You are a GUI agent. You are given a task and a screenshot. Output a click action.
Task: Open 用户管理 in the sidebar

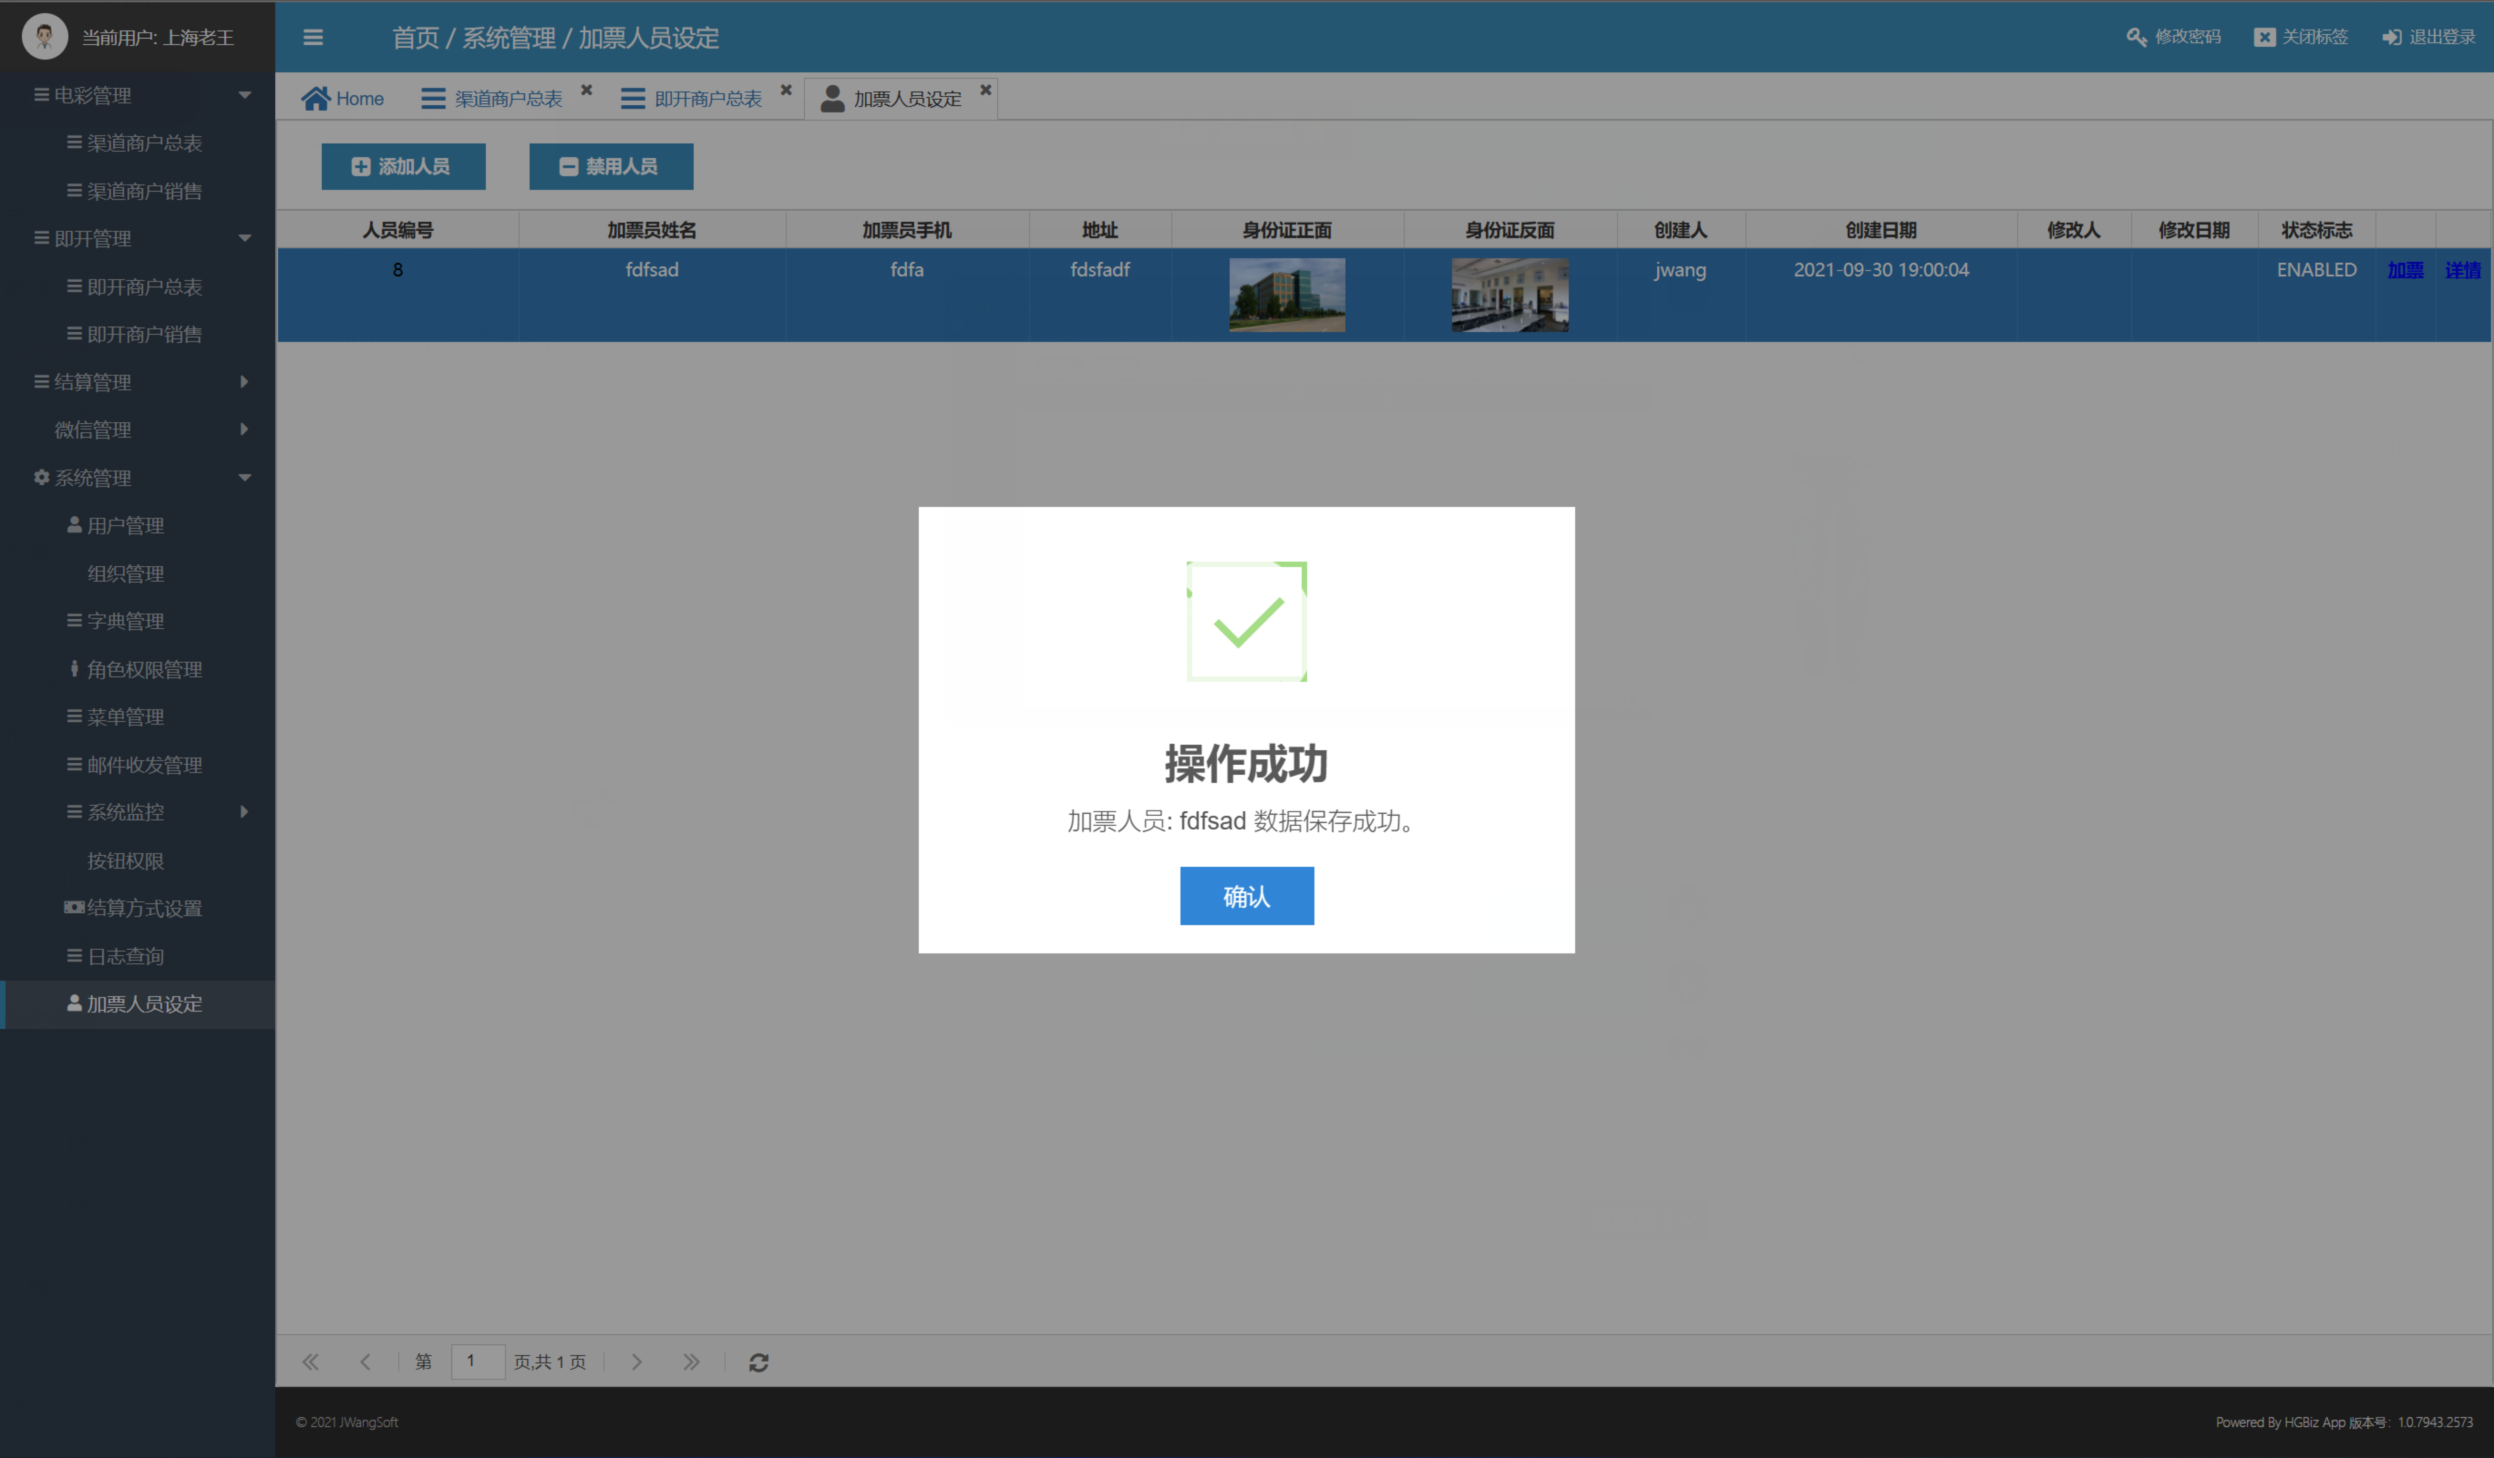(138, 525)
